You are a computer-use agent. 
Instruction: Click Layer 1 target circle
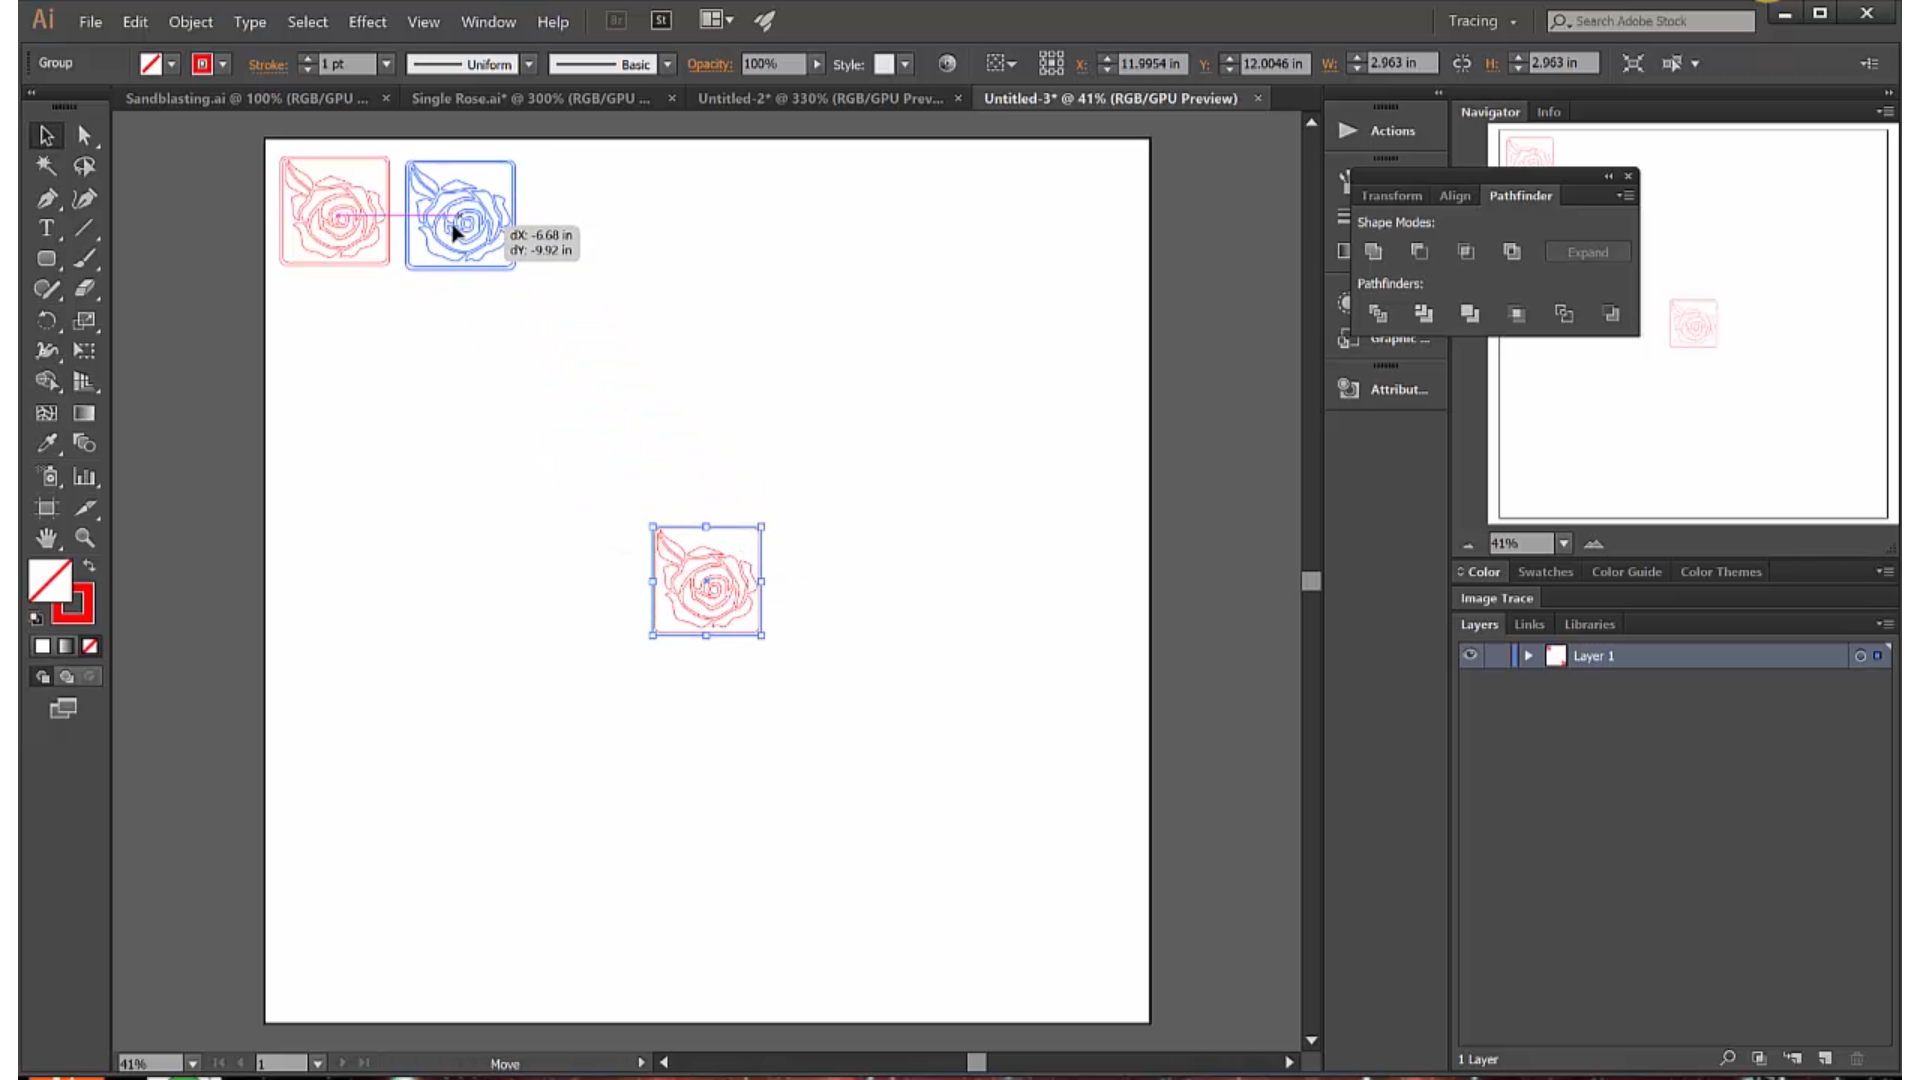pyautogui.click(x=1860, y=656)
